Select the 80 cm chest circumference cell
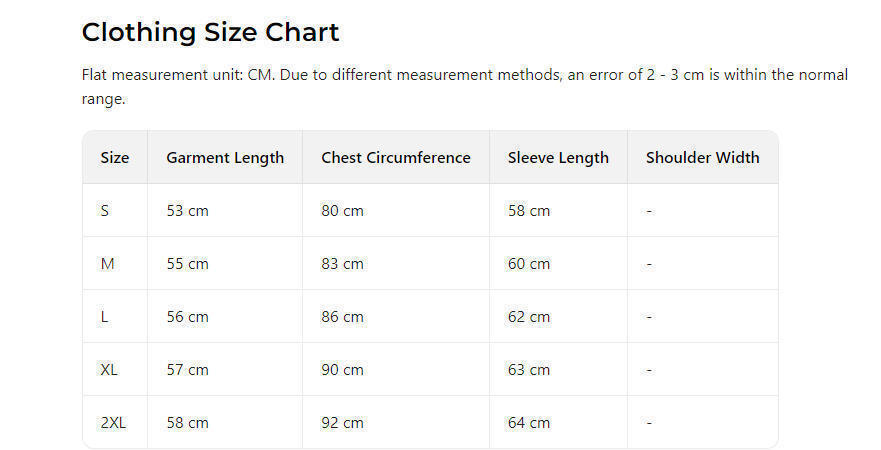881x450 pixels. coord(342,211)
